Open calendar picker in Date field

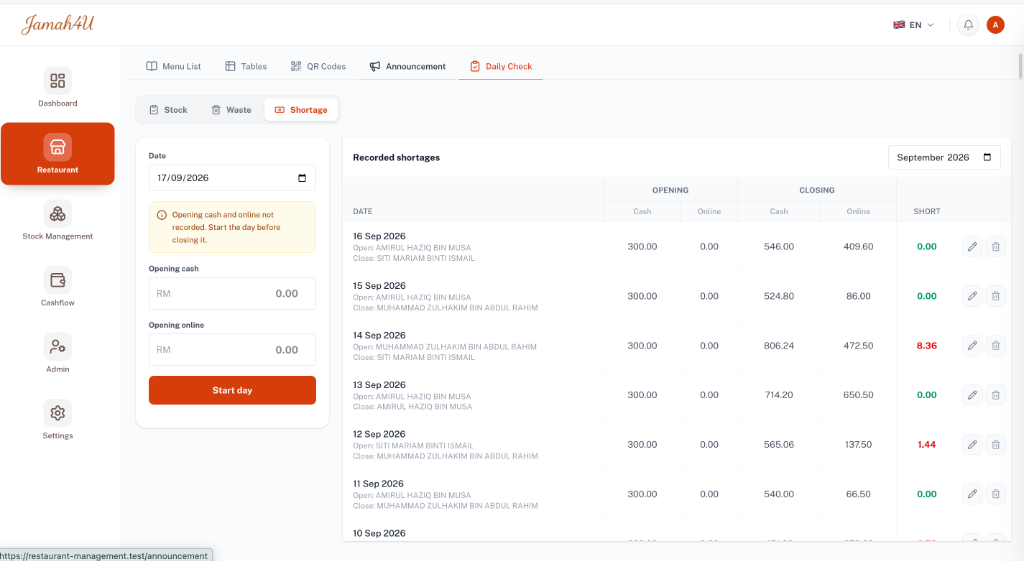302,178
